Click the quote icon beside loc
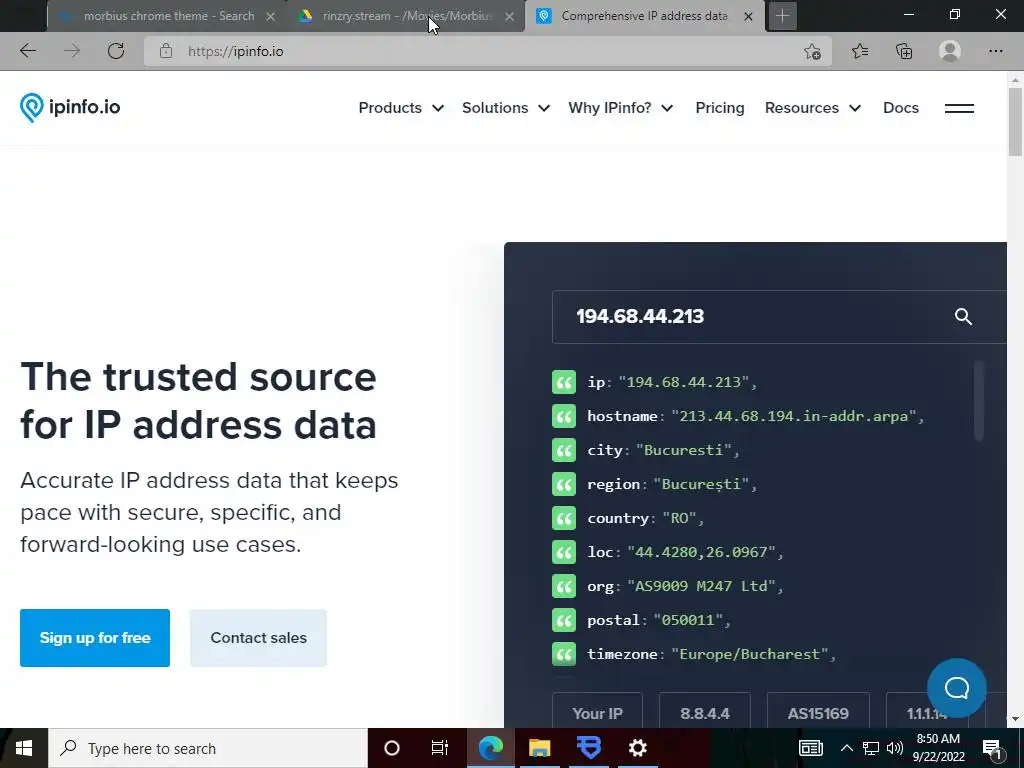 [564, 552]
